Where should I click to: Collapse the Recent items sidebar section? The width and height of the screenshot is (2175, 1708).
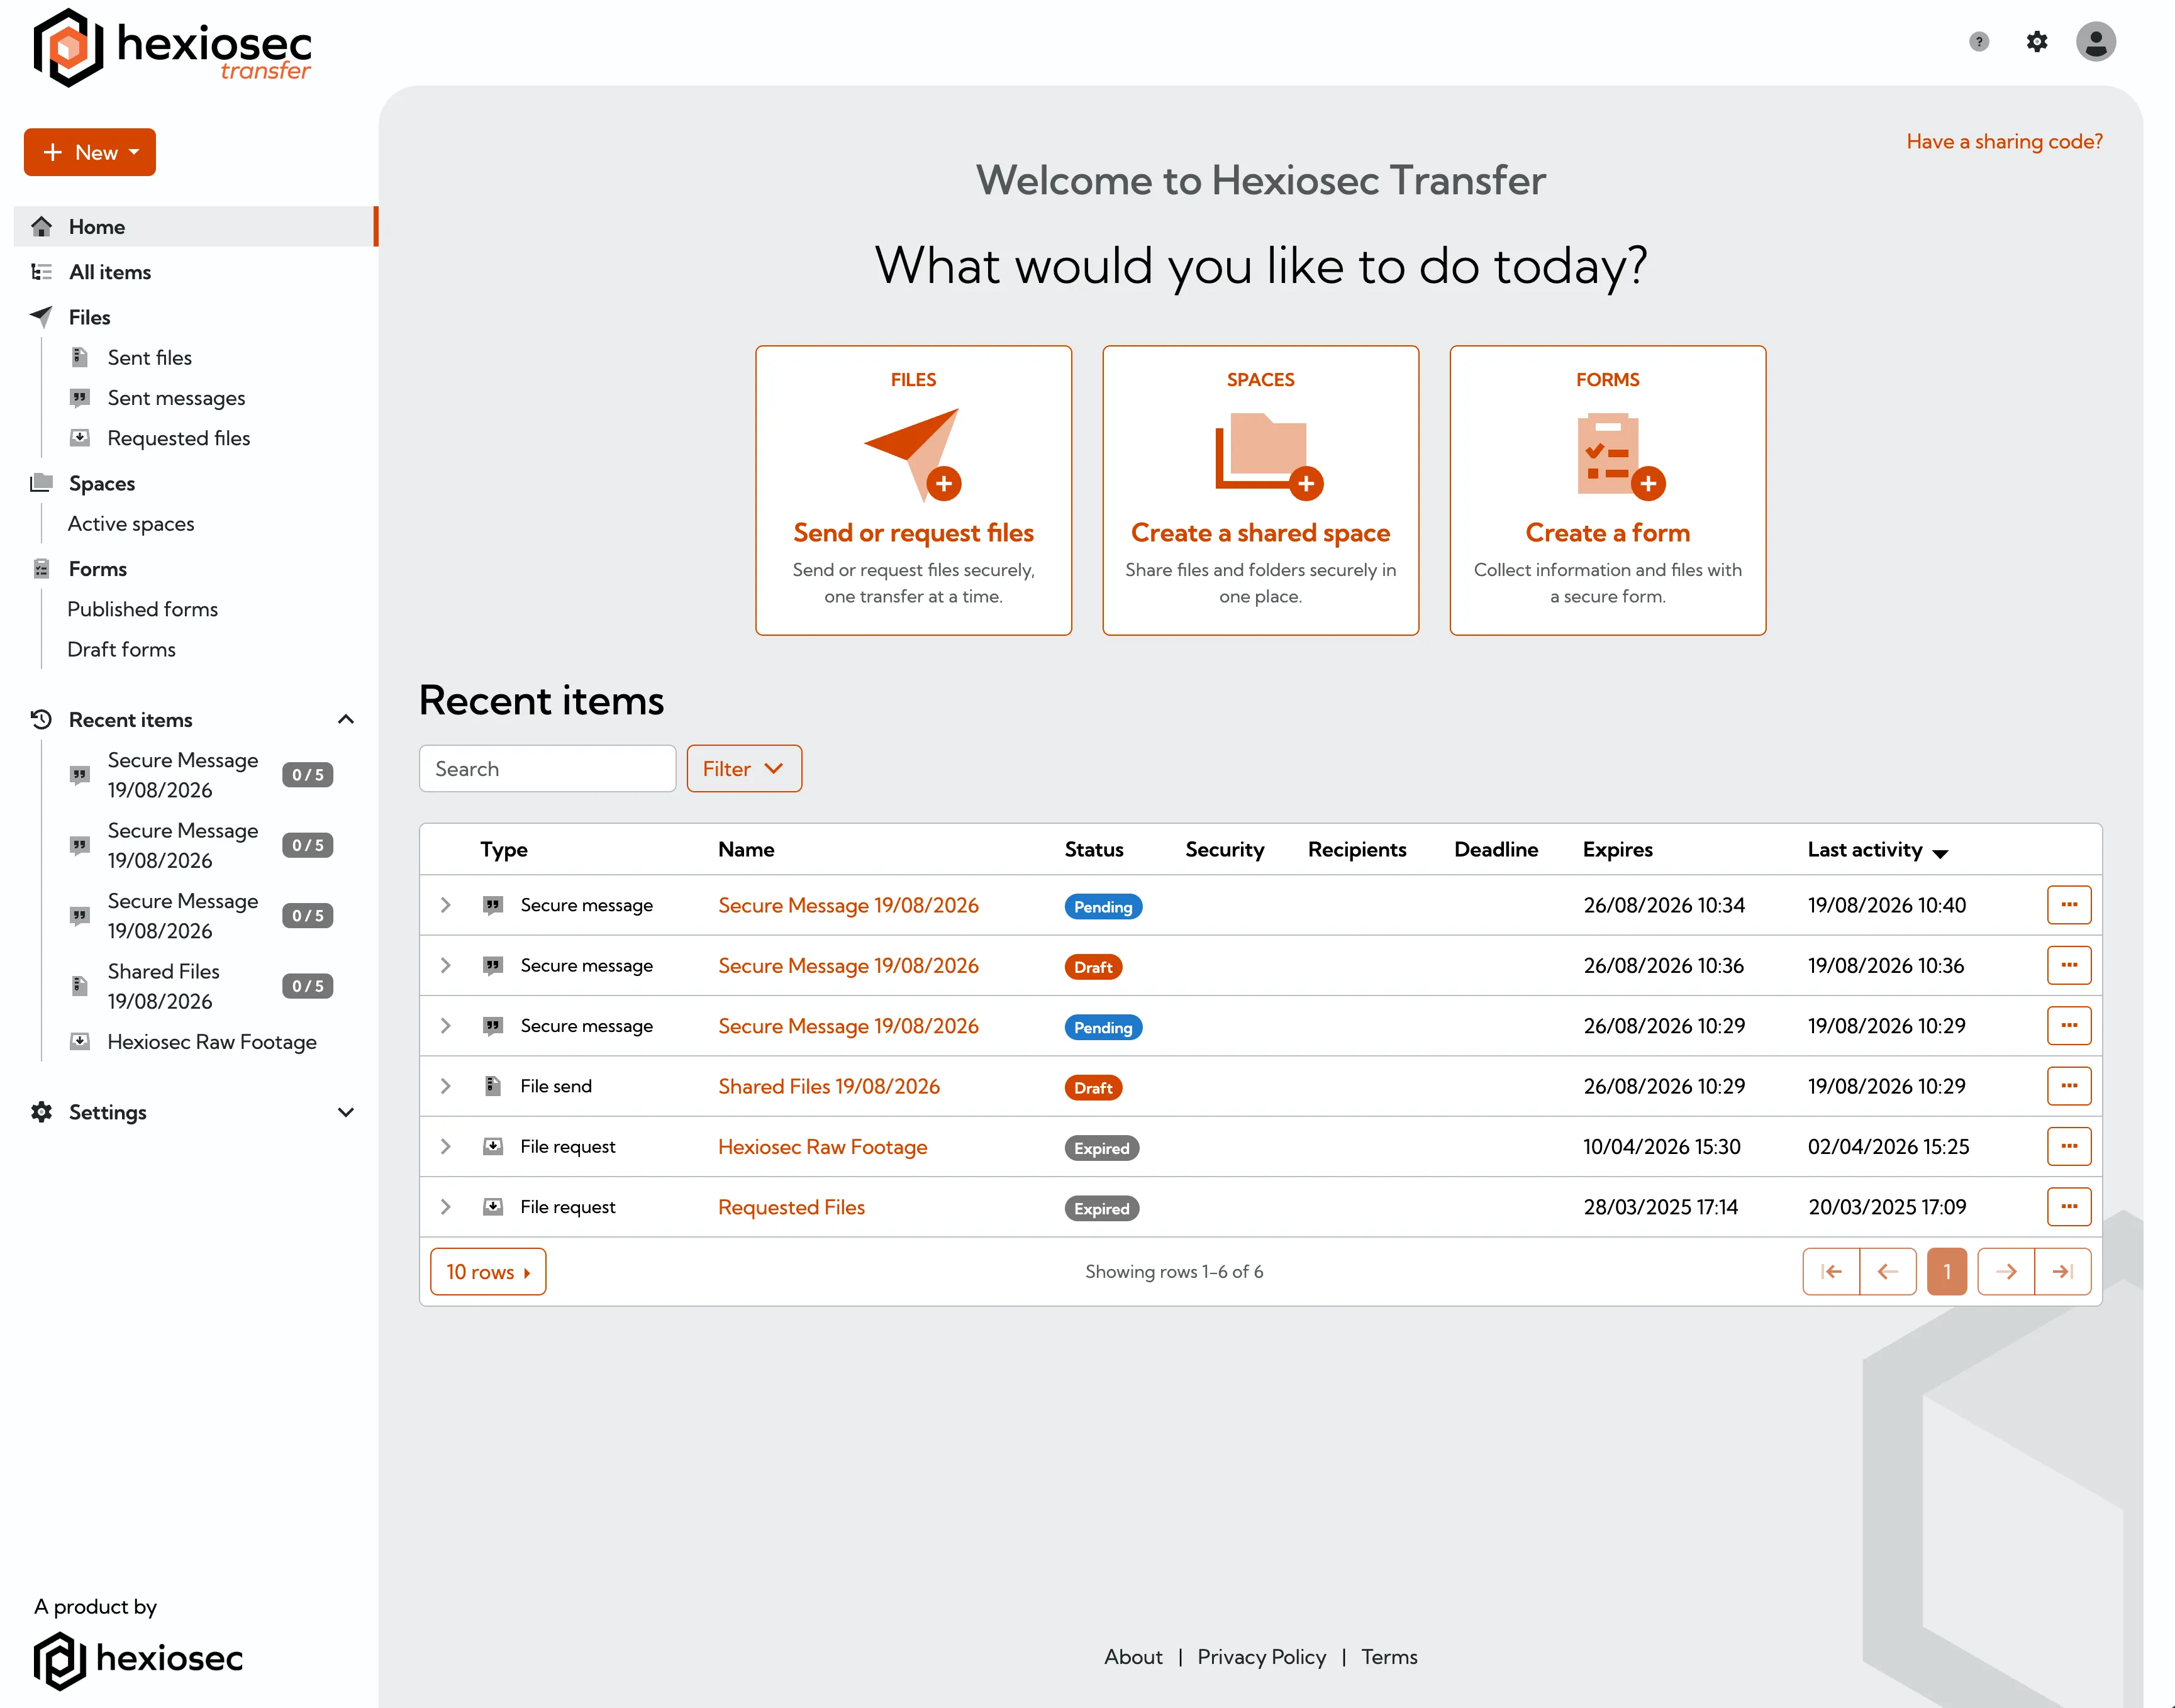click(x=346, y=720)
